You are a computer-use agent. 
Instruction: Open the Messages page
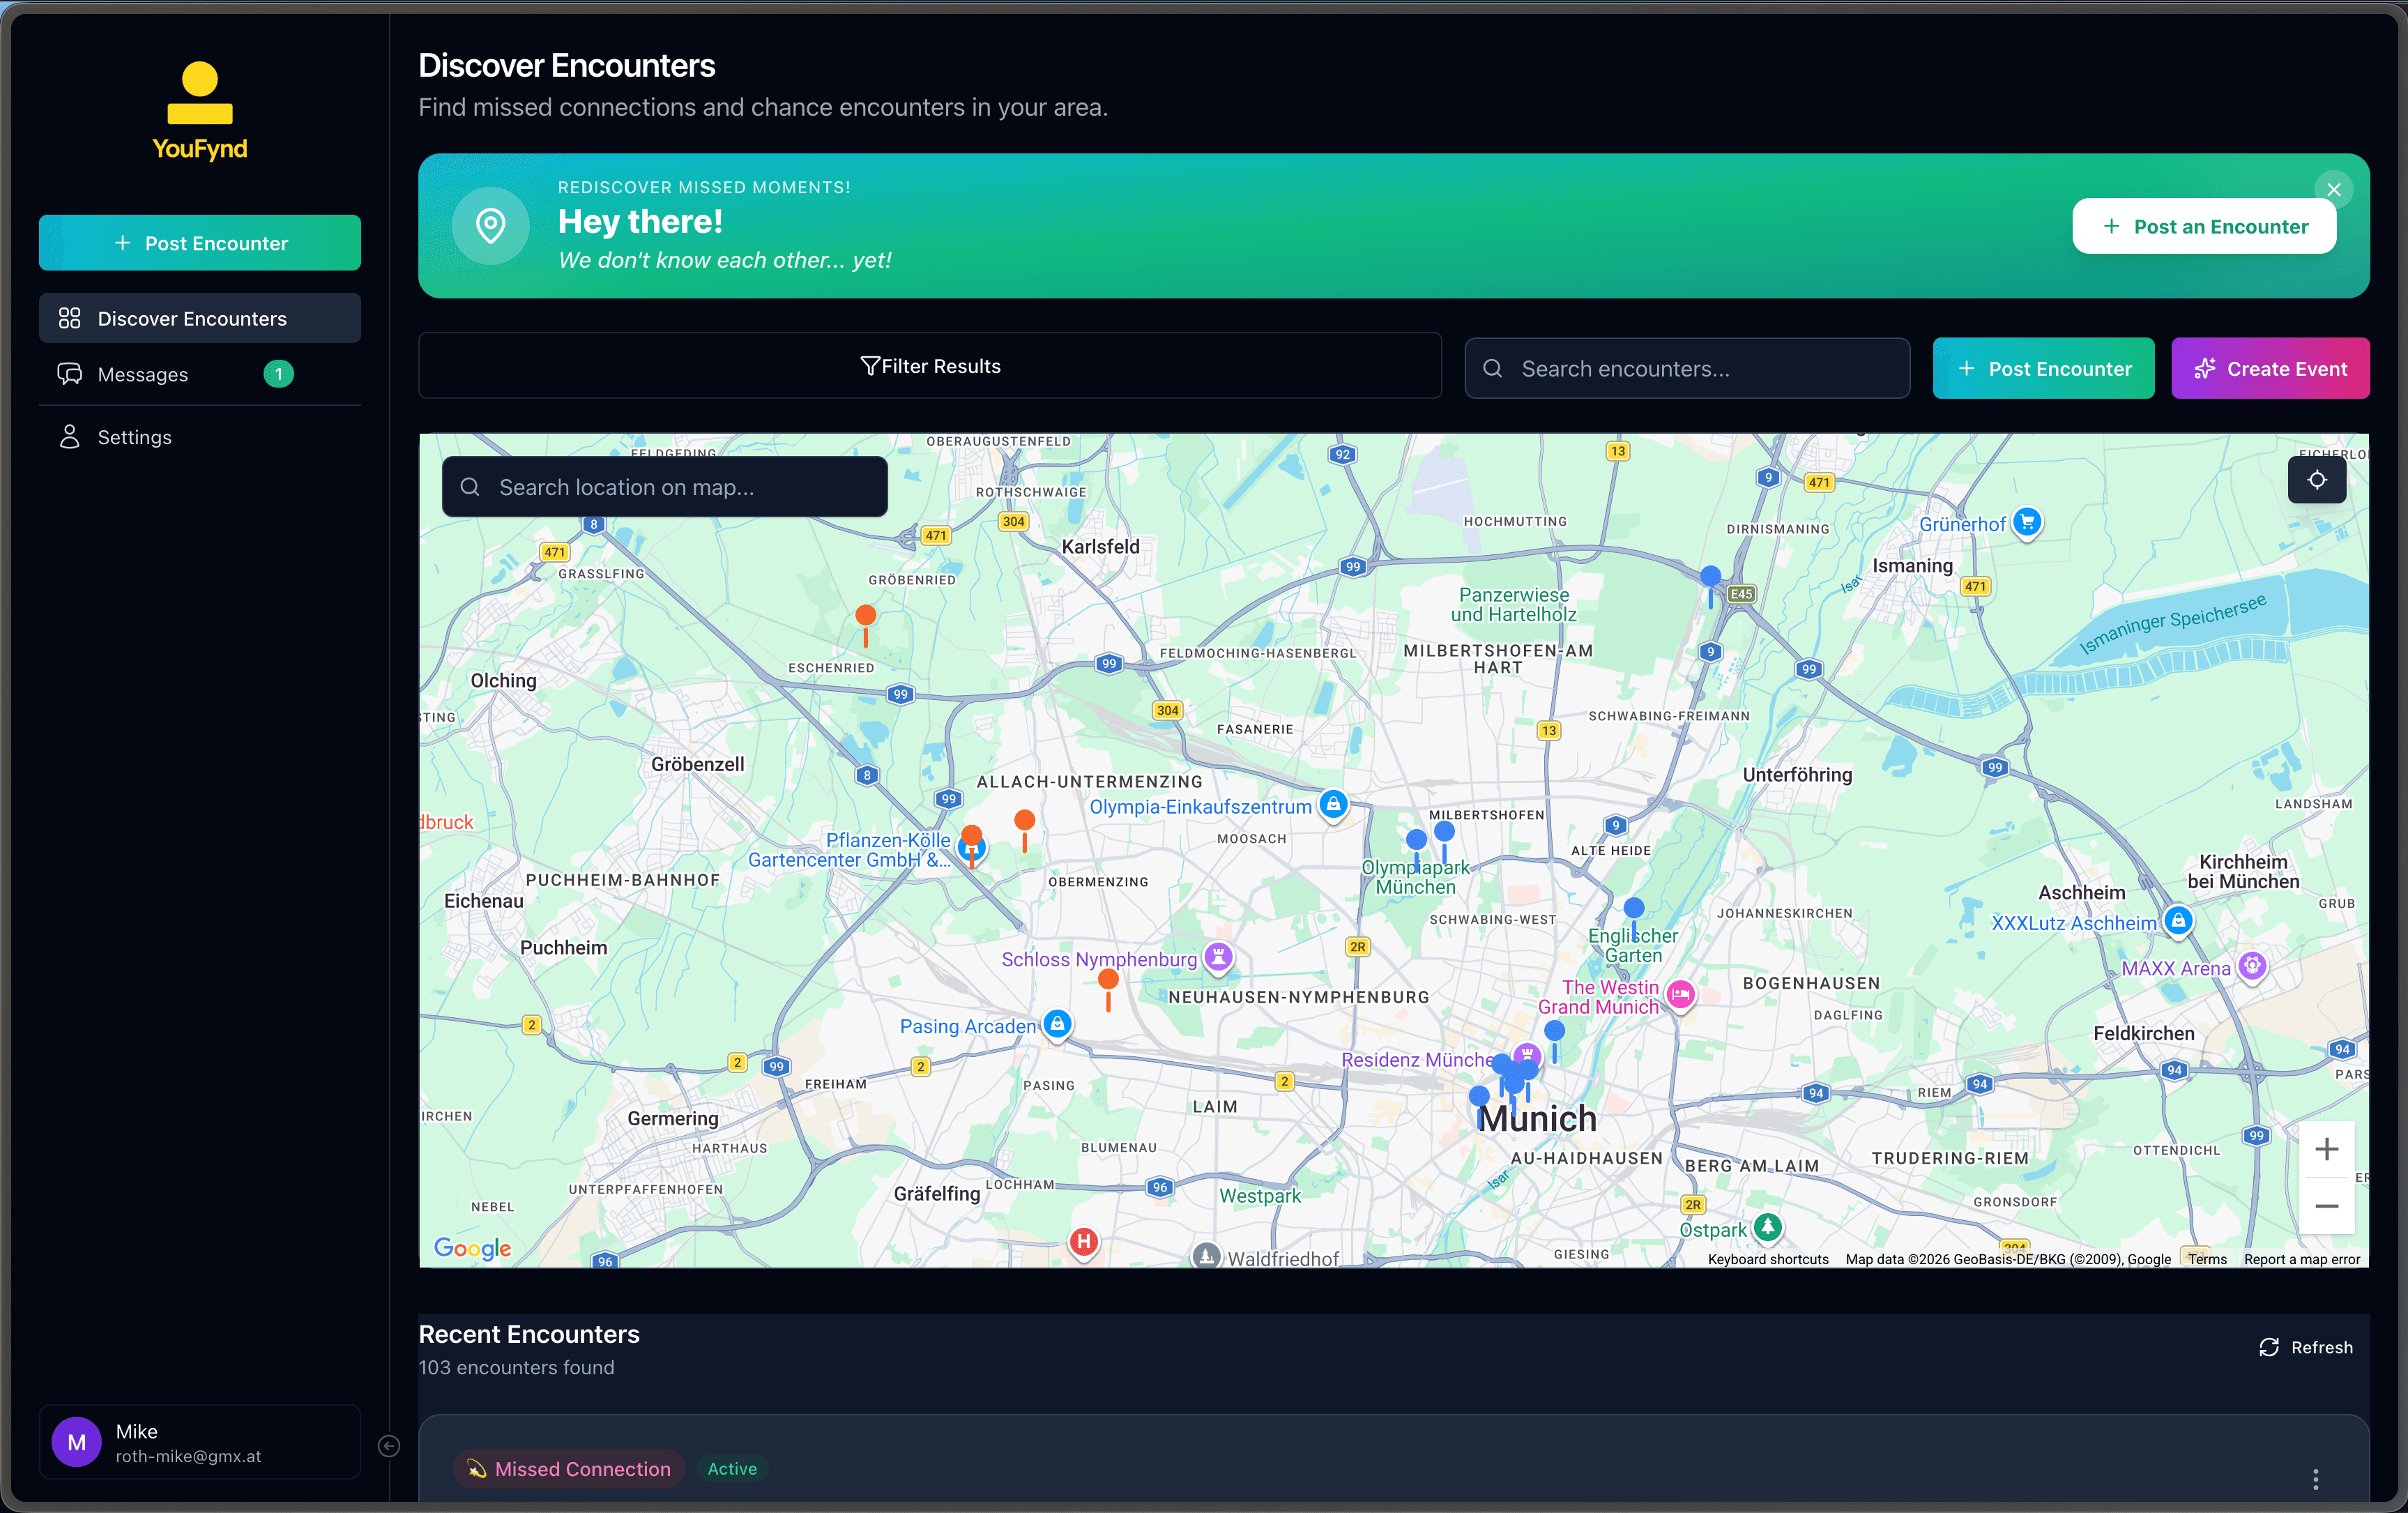click(200, 374)
